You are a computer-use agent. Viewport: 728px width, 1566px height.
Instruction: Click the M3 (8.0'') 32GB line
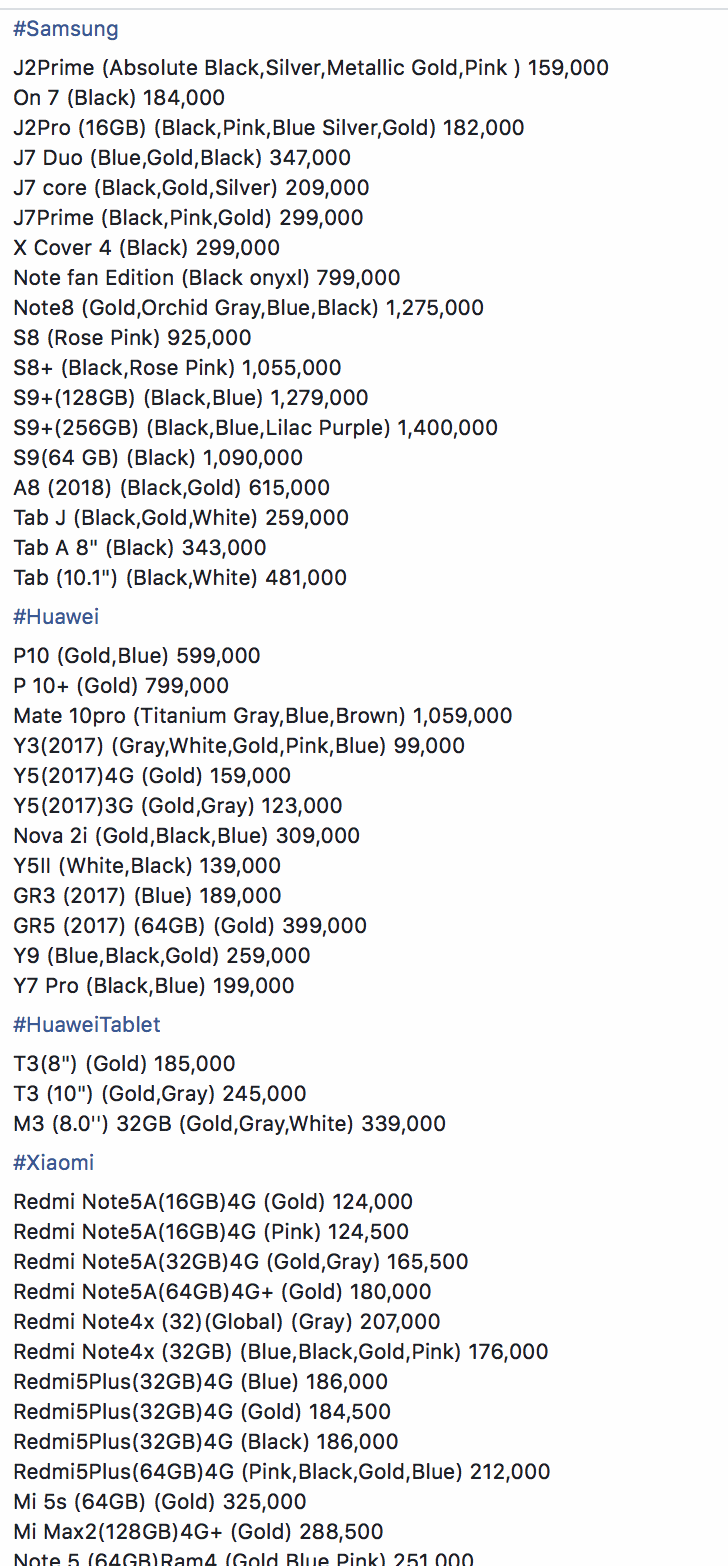229,1124
